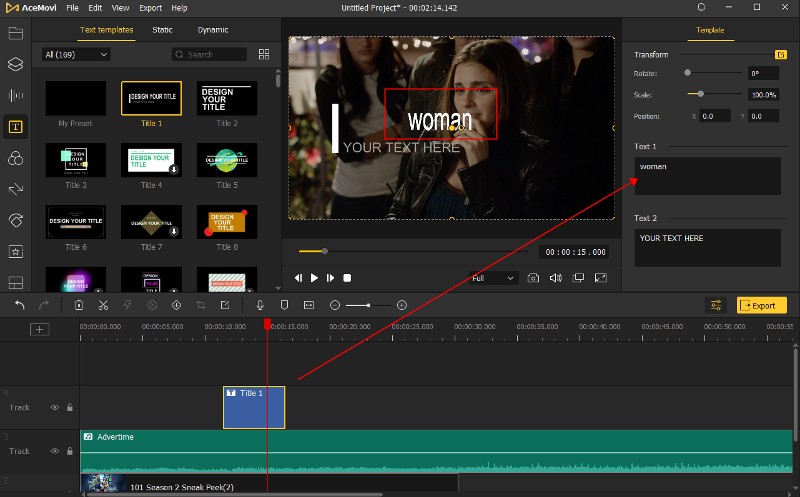Open the Split Screen sidebar icon
This screenshot has height=497, width=800.
(16, 282)
